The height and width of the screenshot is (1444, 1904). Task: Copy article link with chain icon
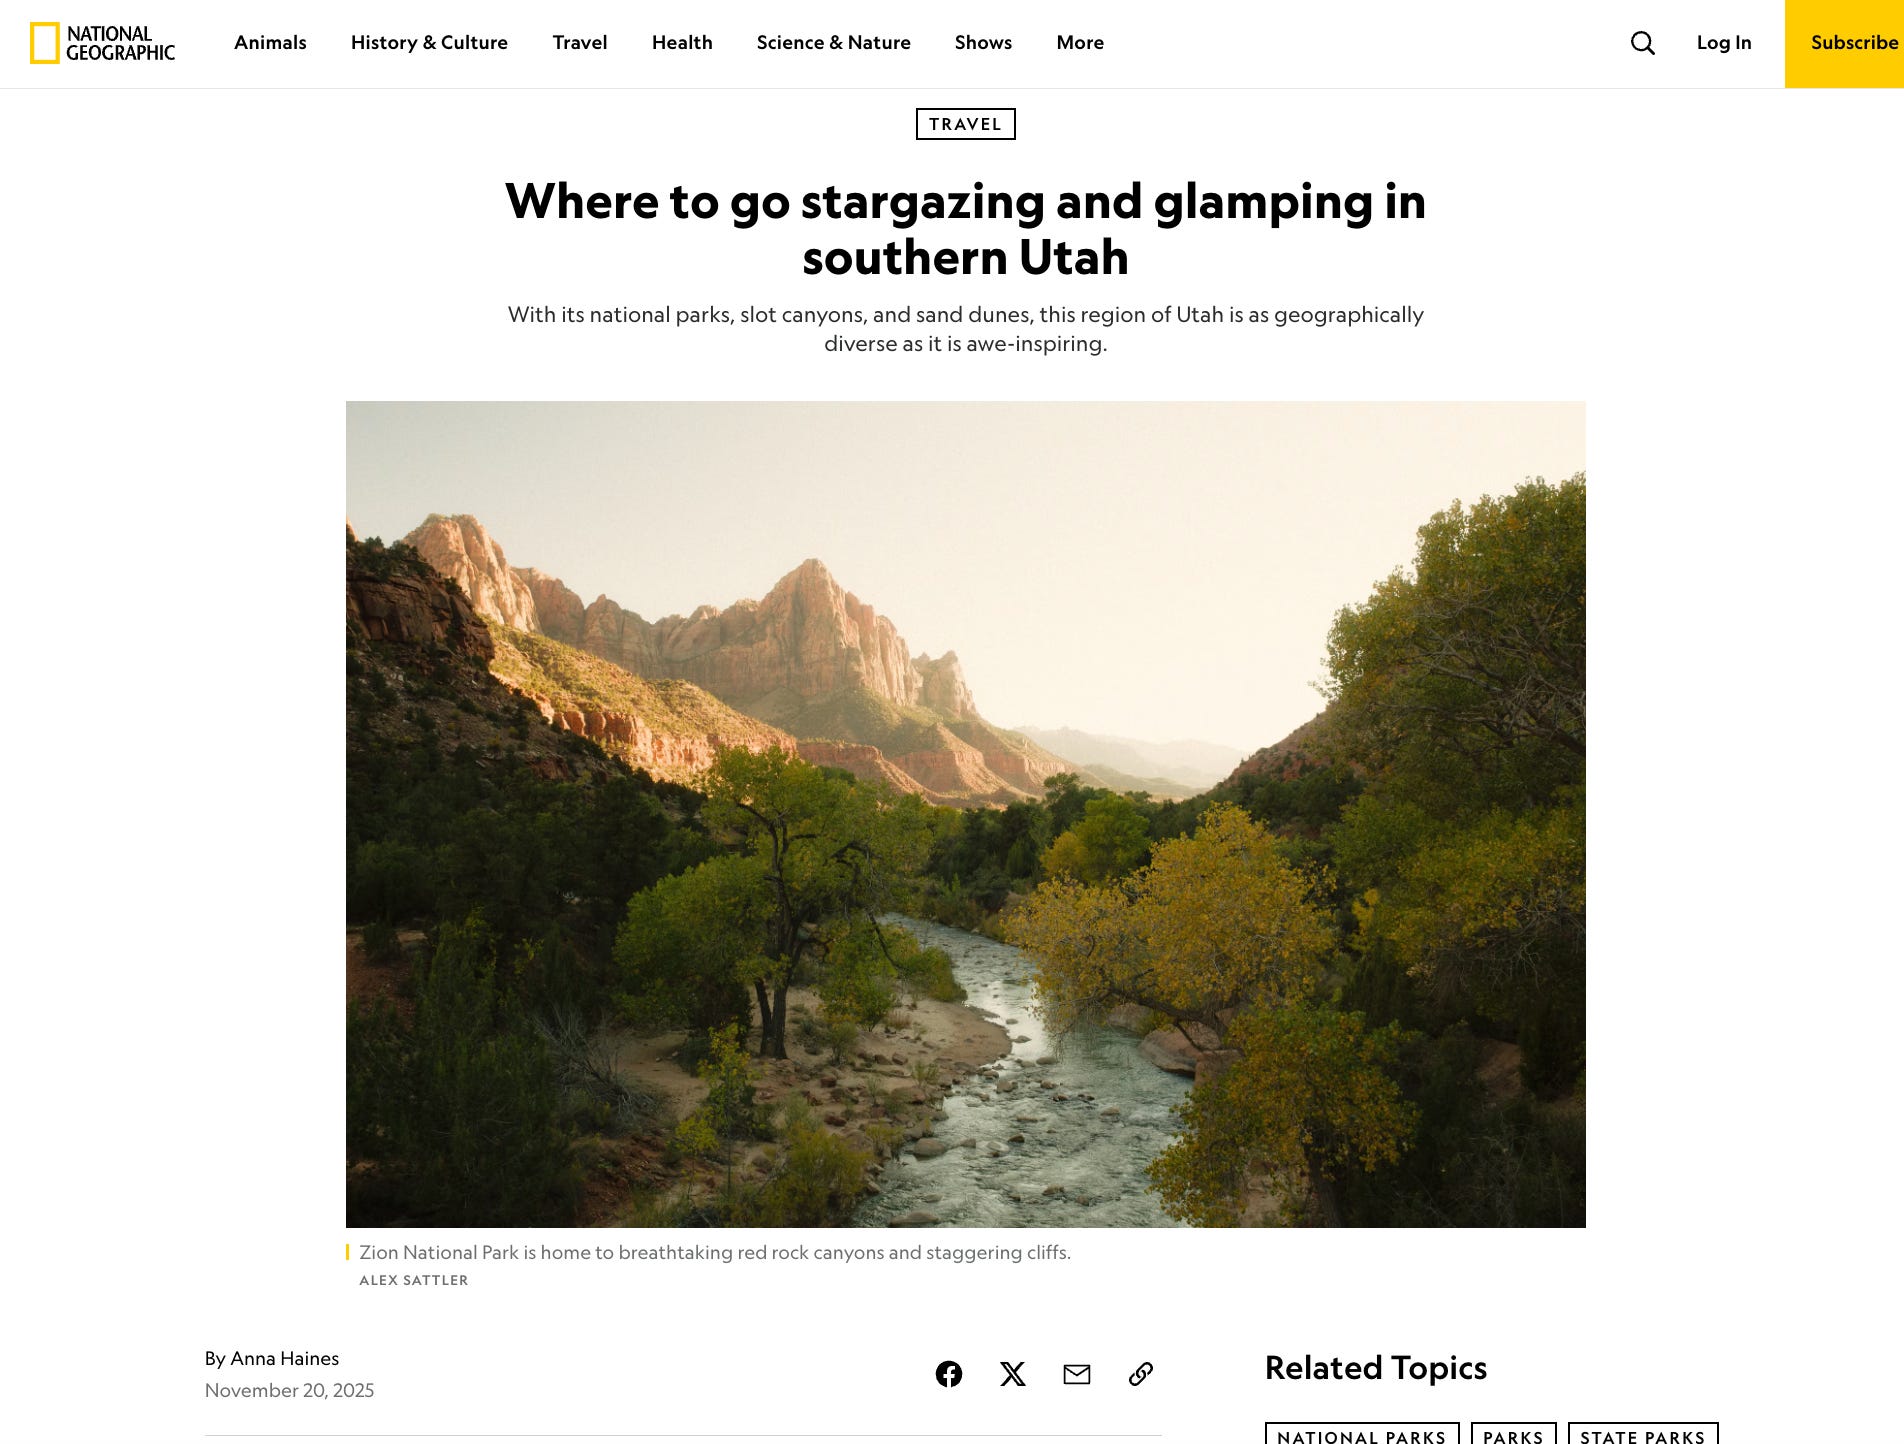[1141, 1374]
